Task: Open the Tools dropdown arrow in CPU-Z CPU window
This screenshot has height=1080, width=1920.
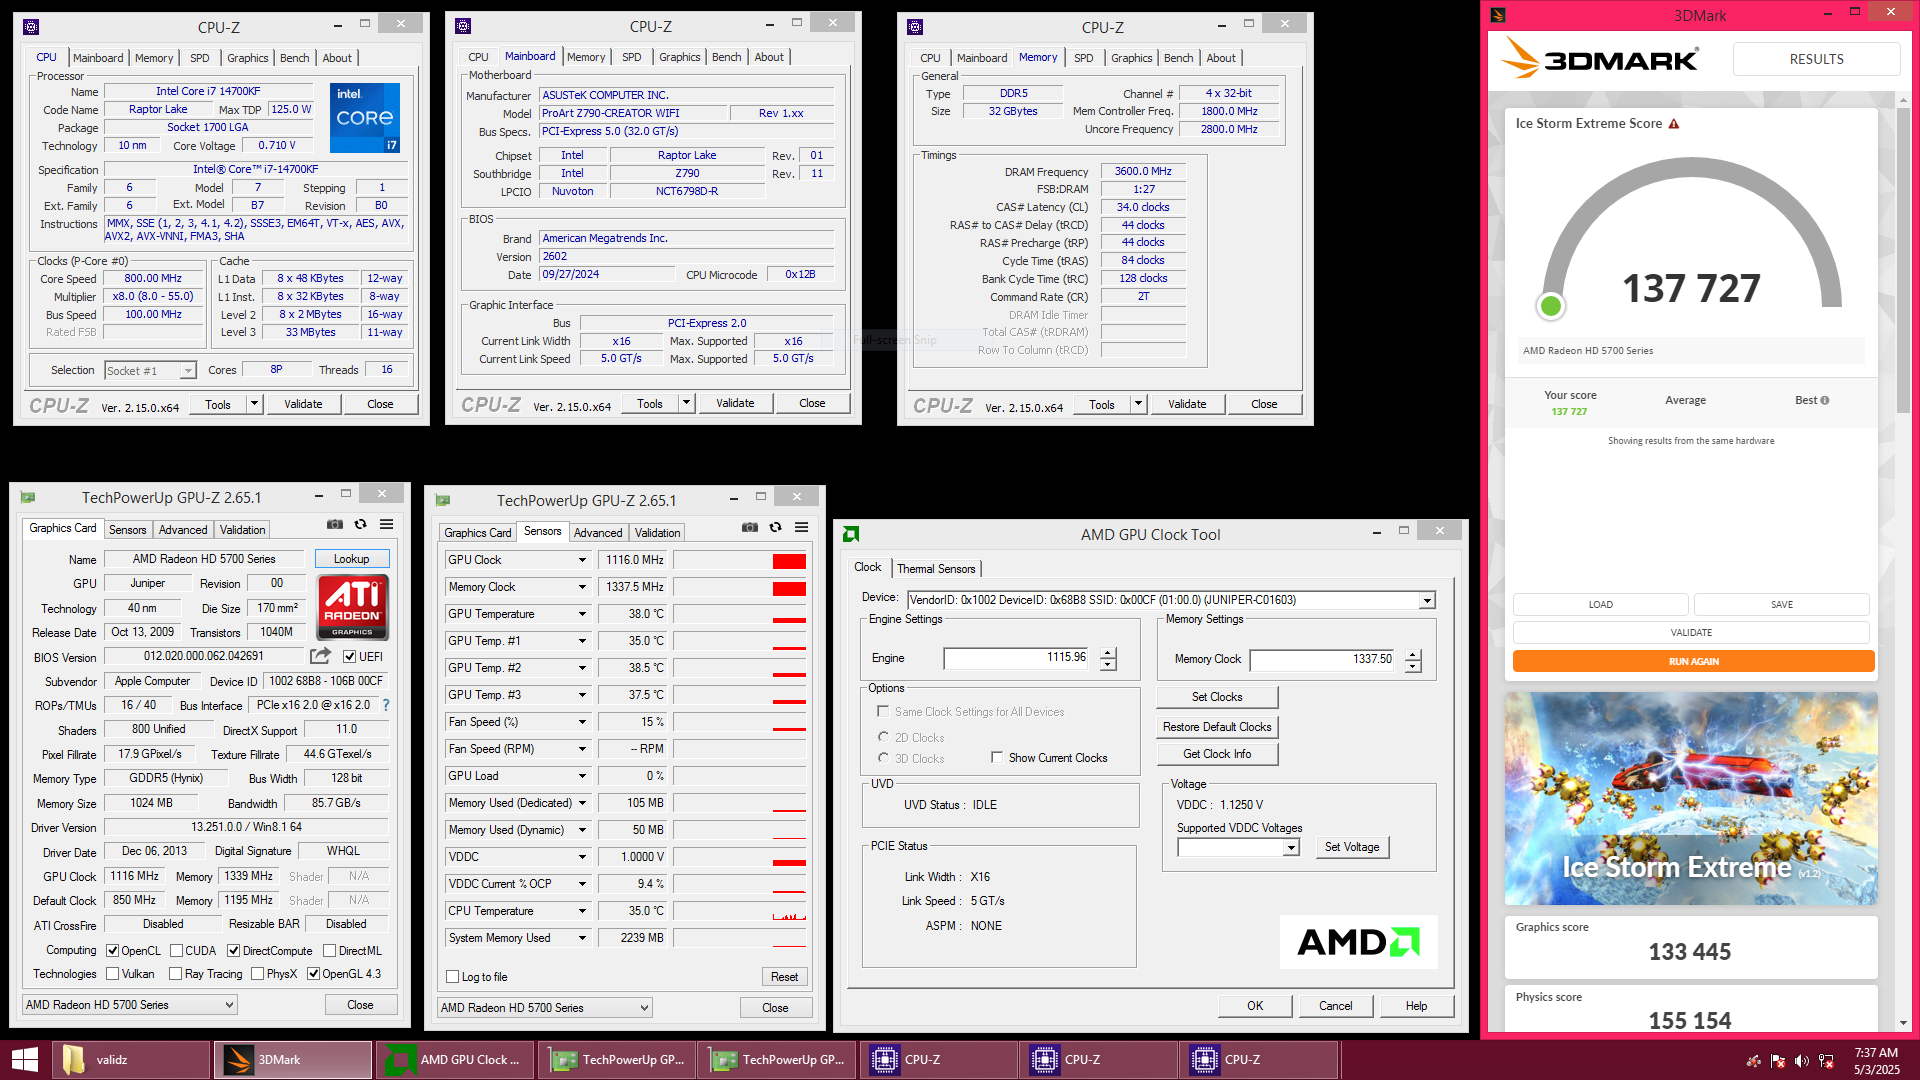Action: pos(254,404)
